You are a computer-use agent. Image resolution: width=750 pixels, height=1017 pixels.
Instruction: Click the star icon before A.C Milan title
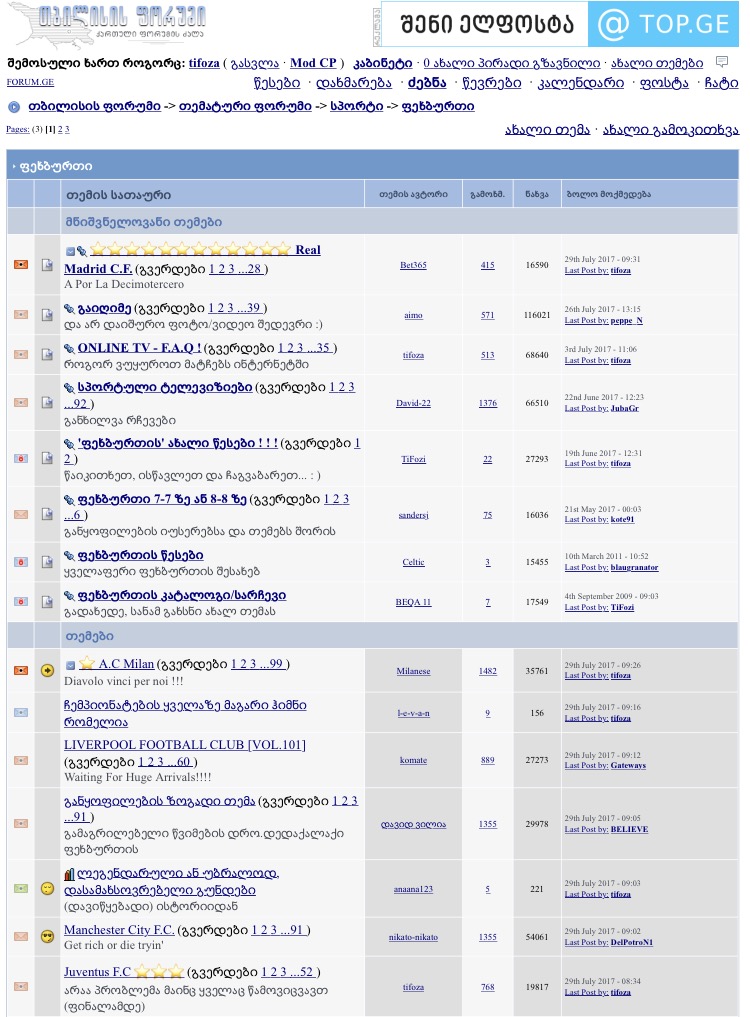tap(87, 664)
